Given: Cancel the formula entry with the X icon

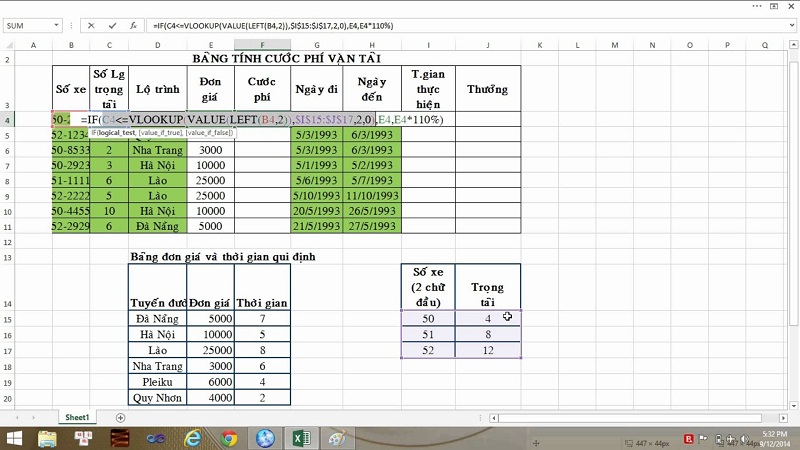Looking at the screenshot, I should pyautogui.click(x=91, y=26).
